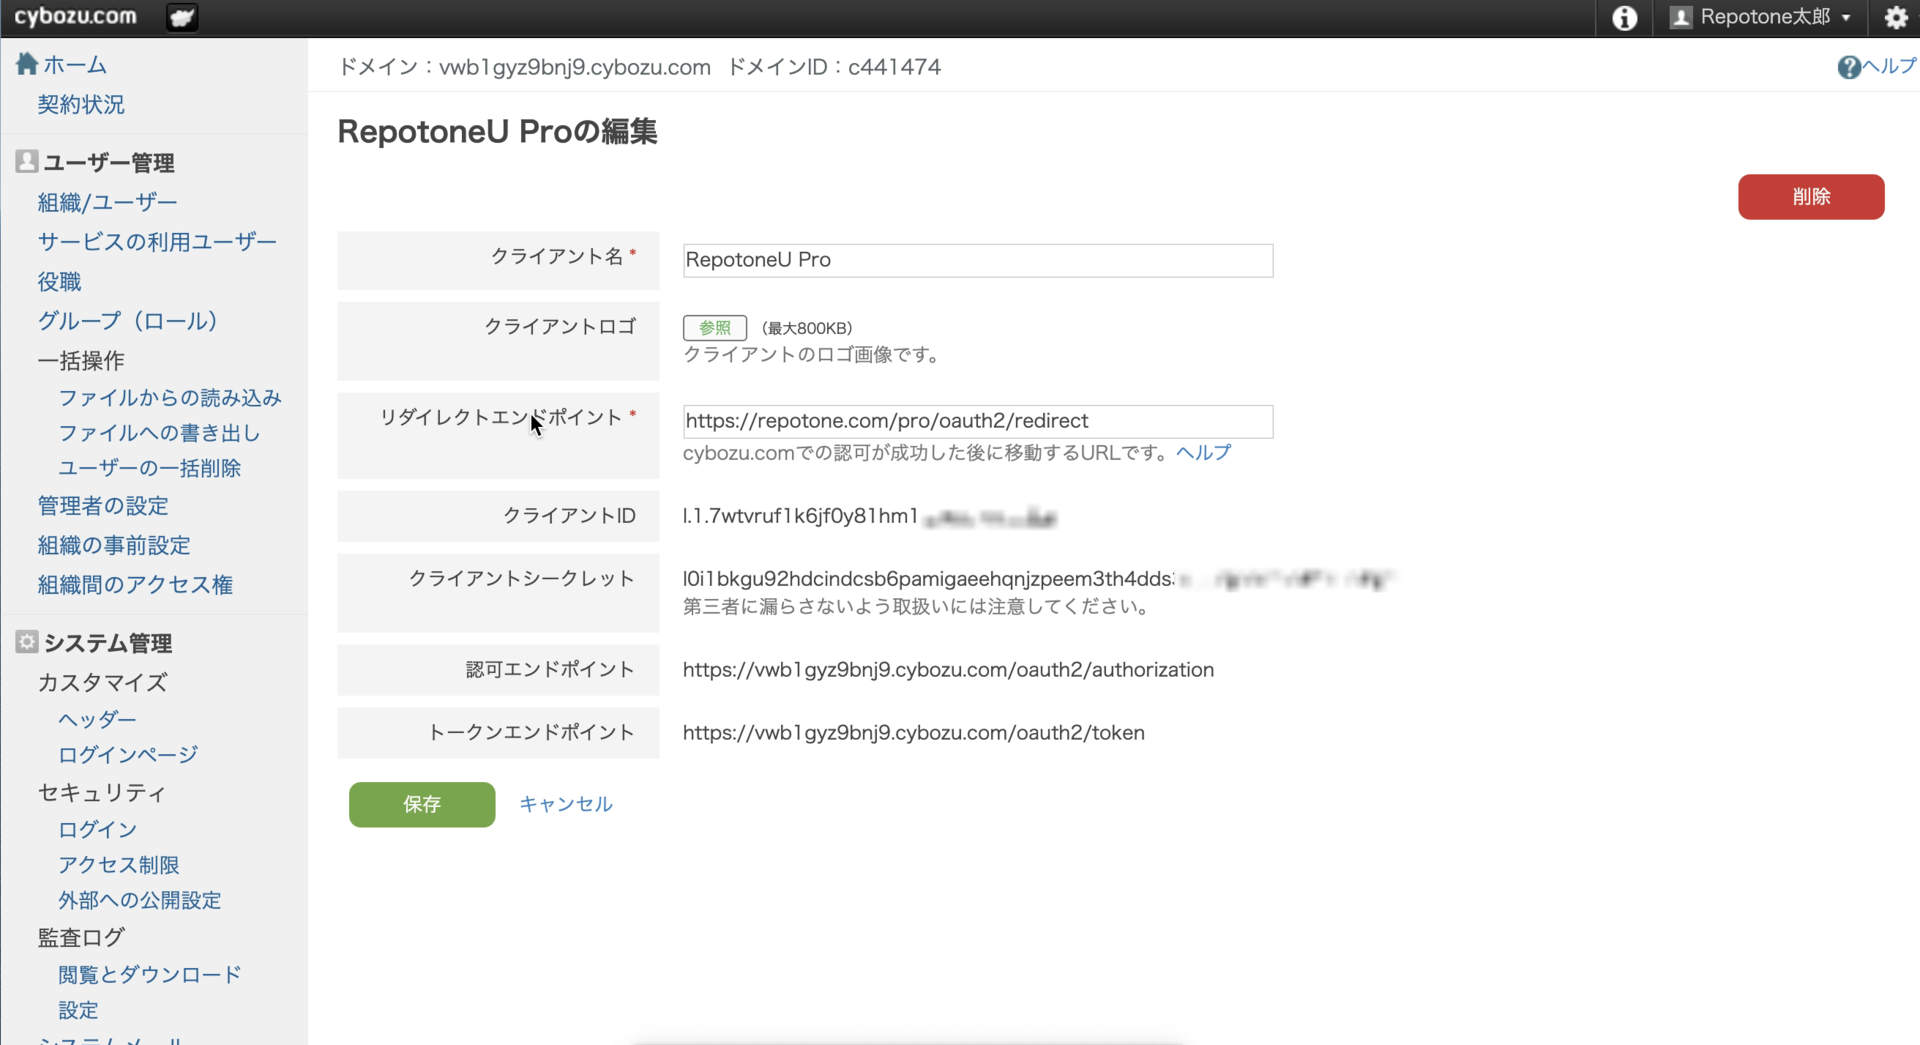Open the settings gear in top right corner
The image size is (1920, 1045).
point(1896,18)
